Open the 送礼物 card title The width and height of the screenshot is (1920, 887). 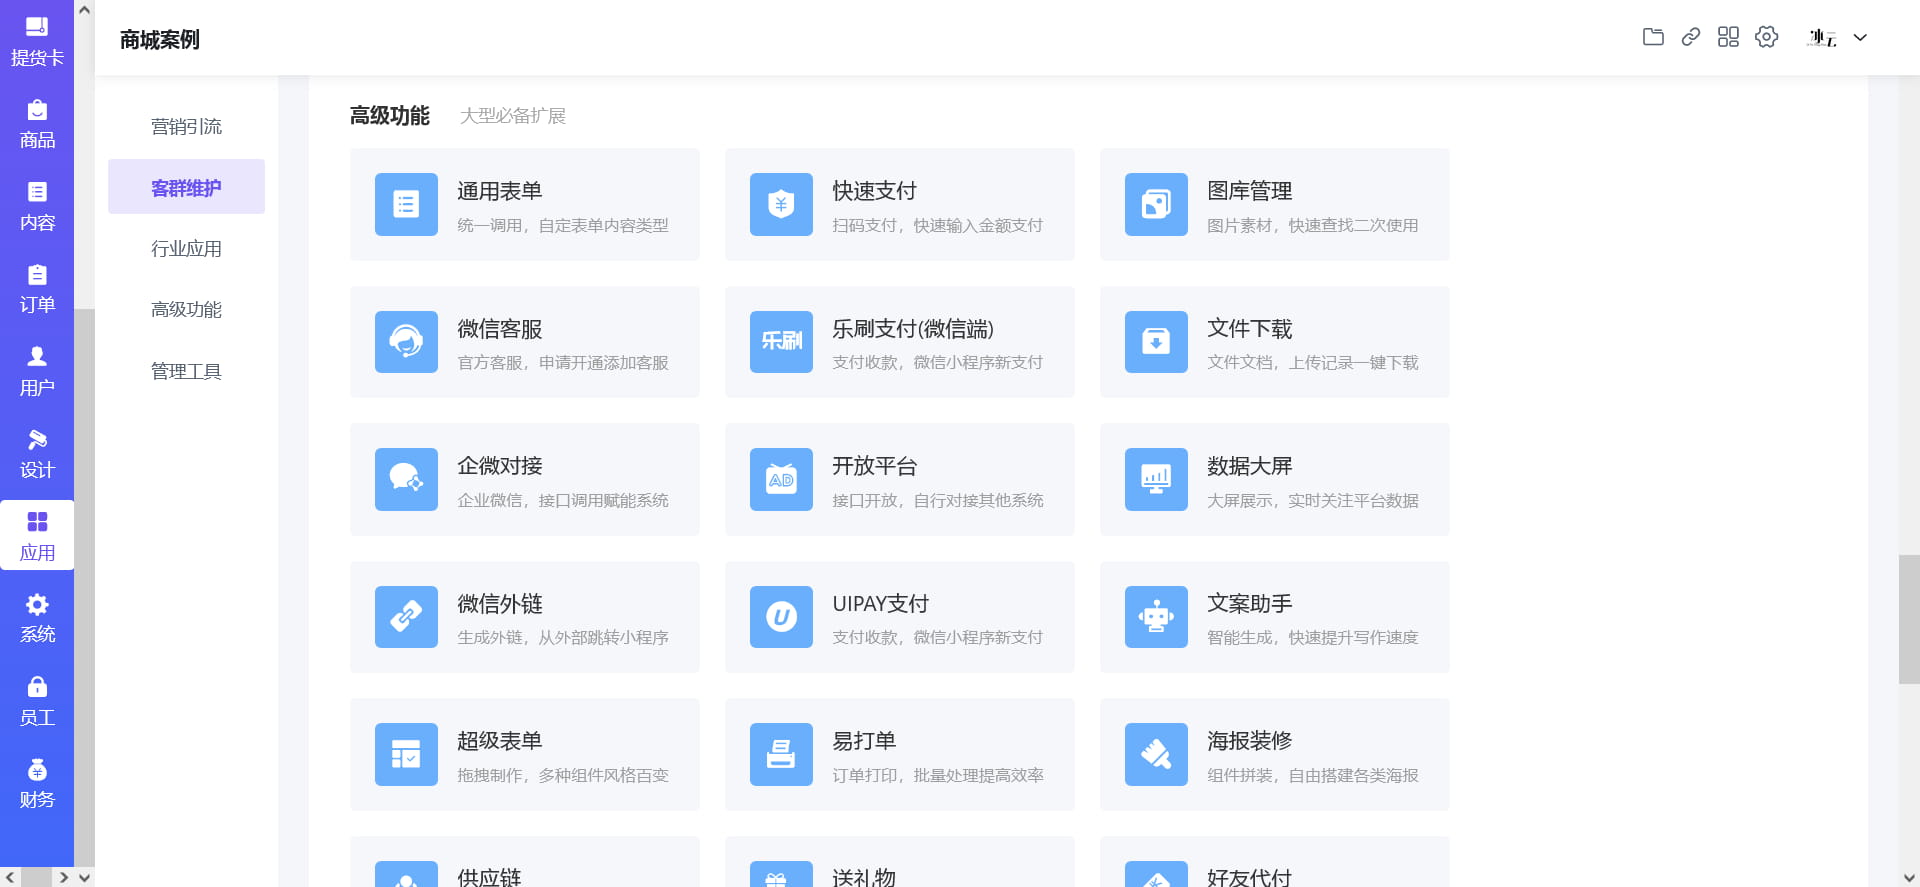tap(864, 877)
